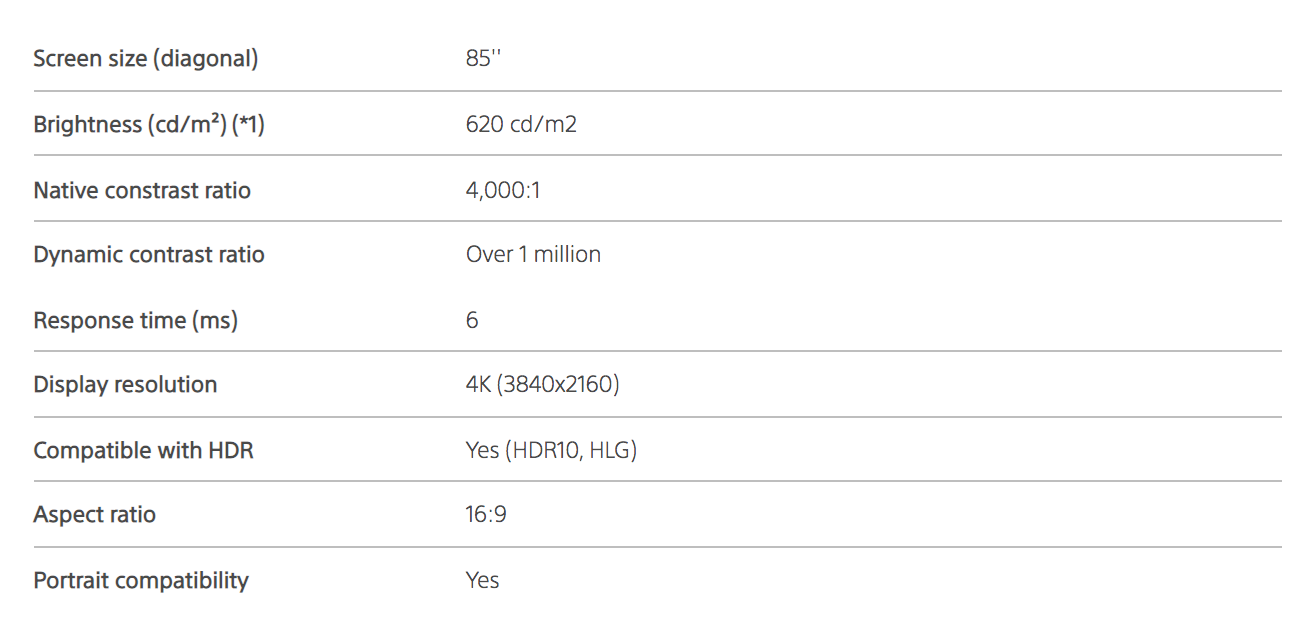Screen dimensions: 1312x620
Task: Click the Portrait compatibility label
Action: click(141, 580)
